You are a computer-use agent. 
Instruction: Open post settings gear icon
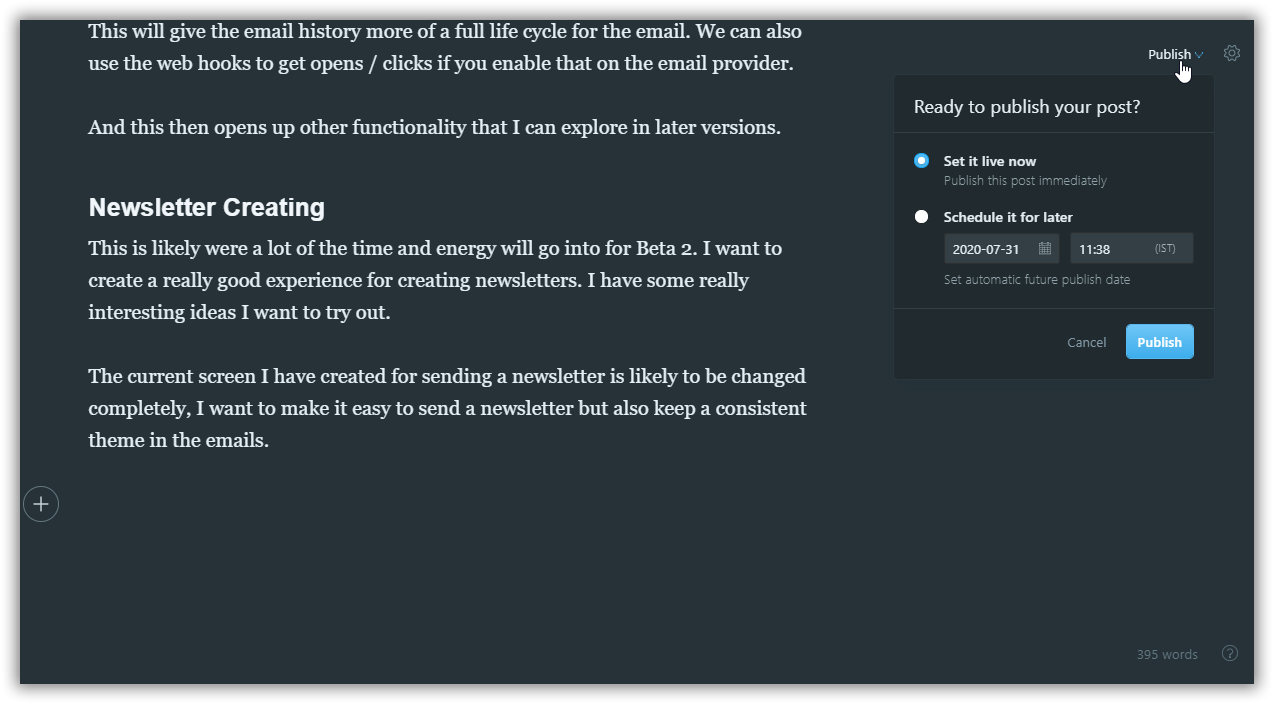[1232, 54]
